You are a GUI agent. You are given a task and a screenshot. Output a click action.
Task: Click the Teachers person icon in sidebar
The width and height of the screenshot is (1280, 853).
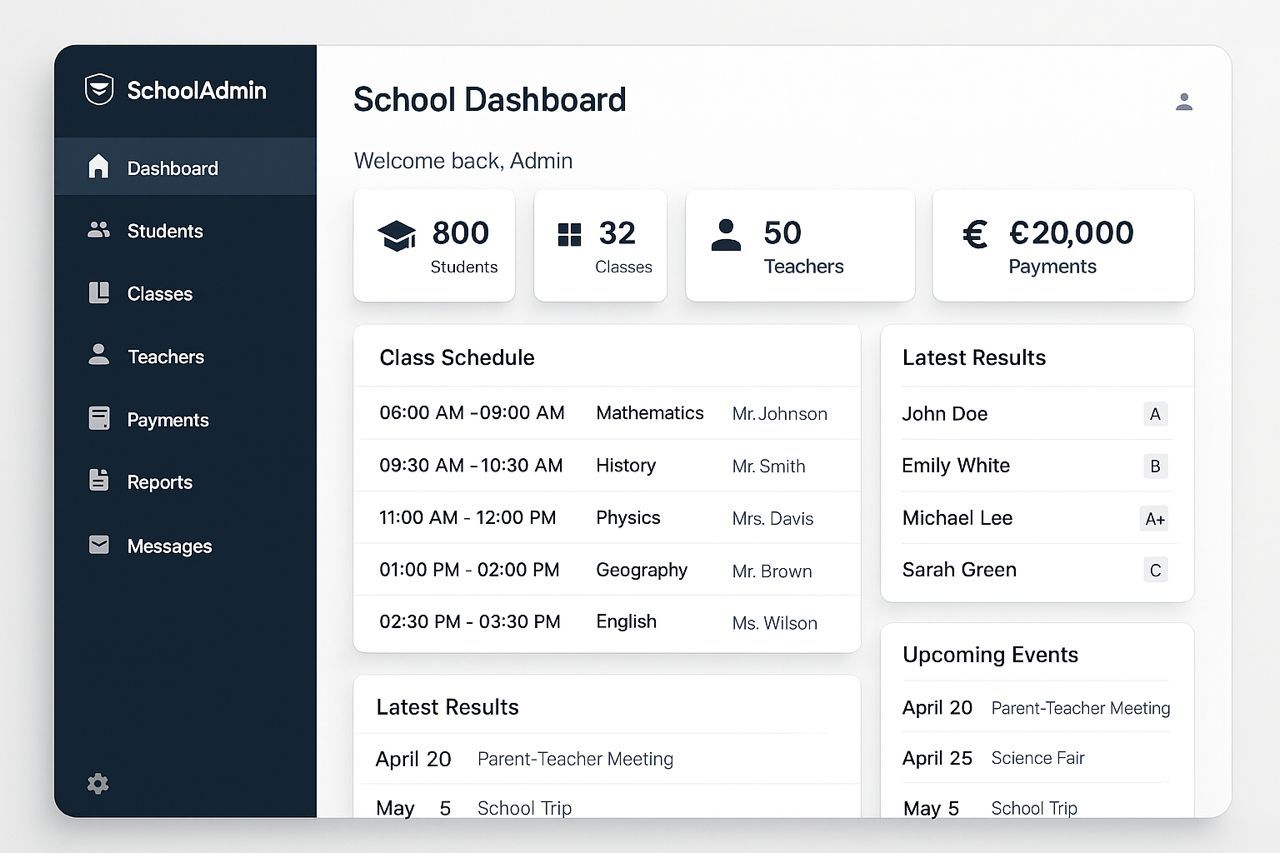(98, 355)
